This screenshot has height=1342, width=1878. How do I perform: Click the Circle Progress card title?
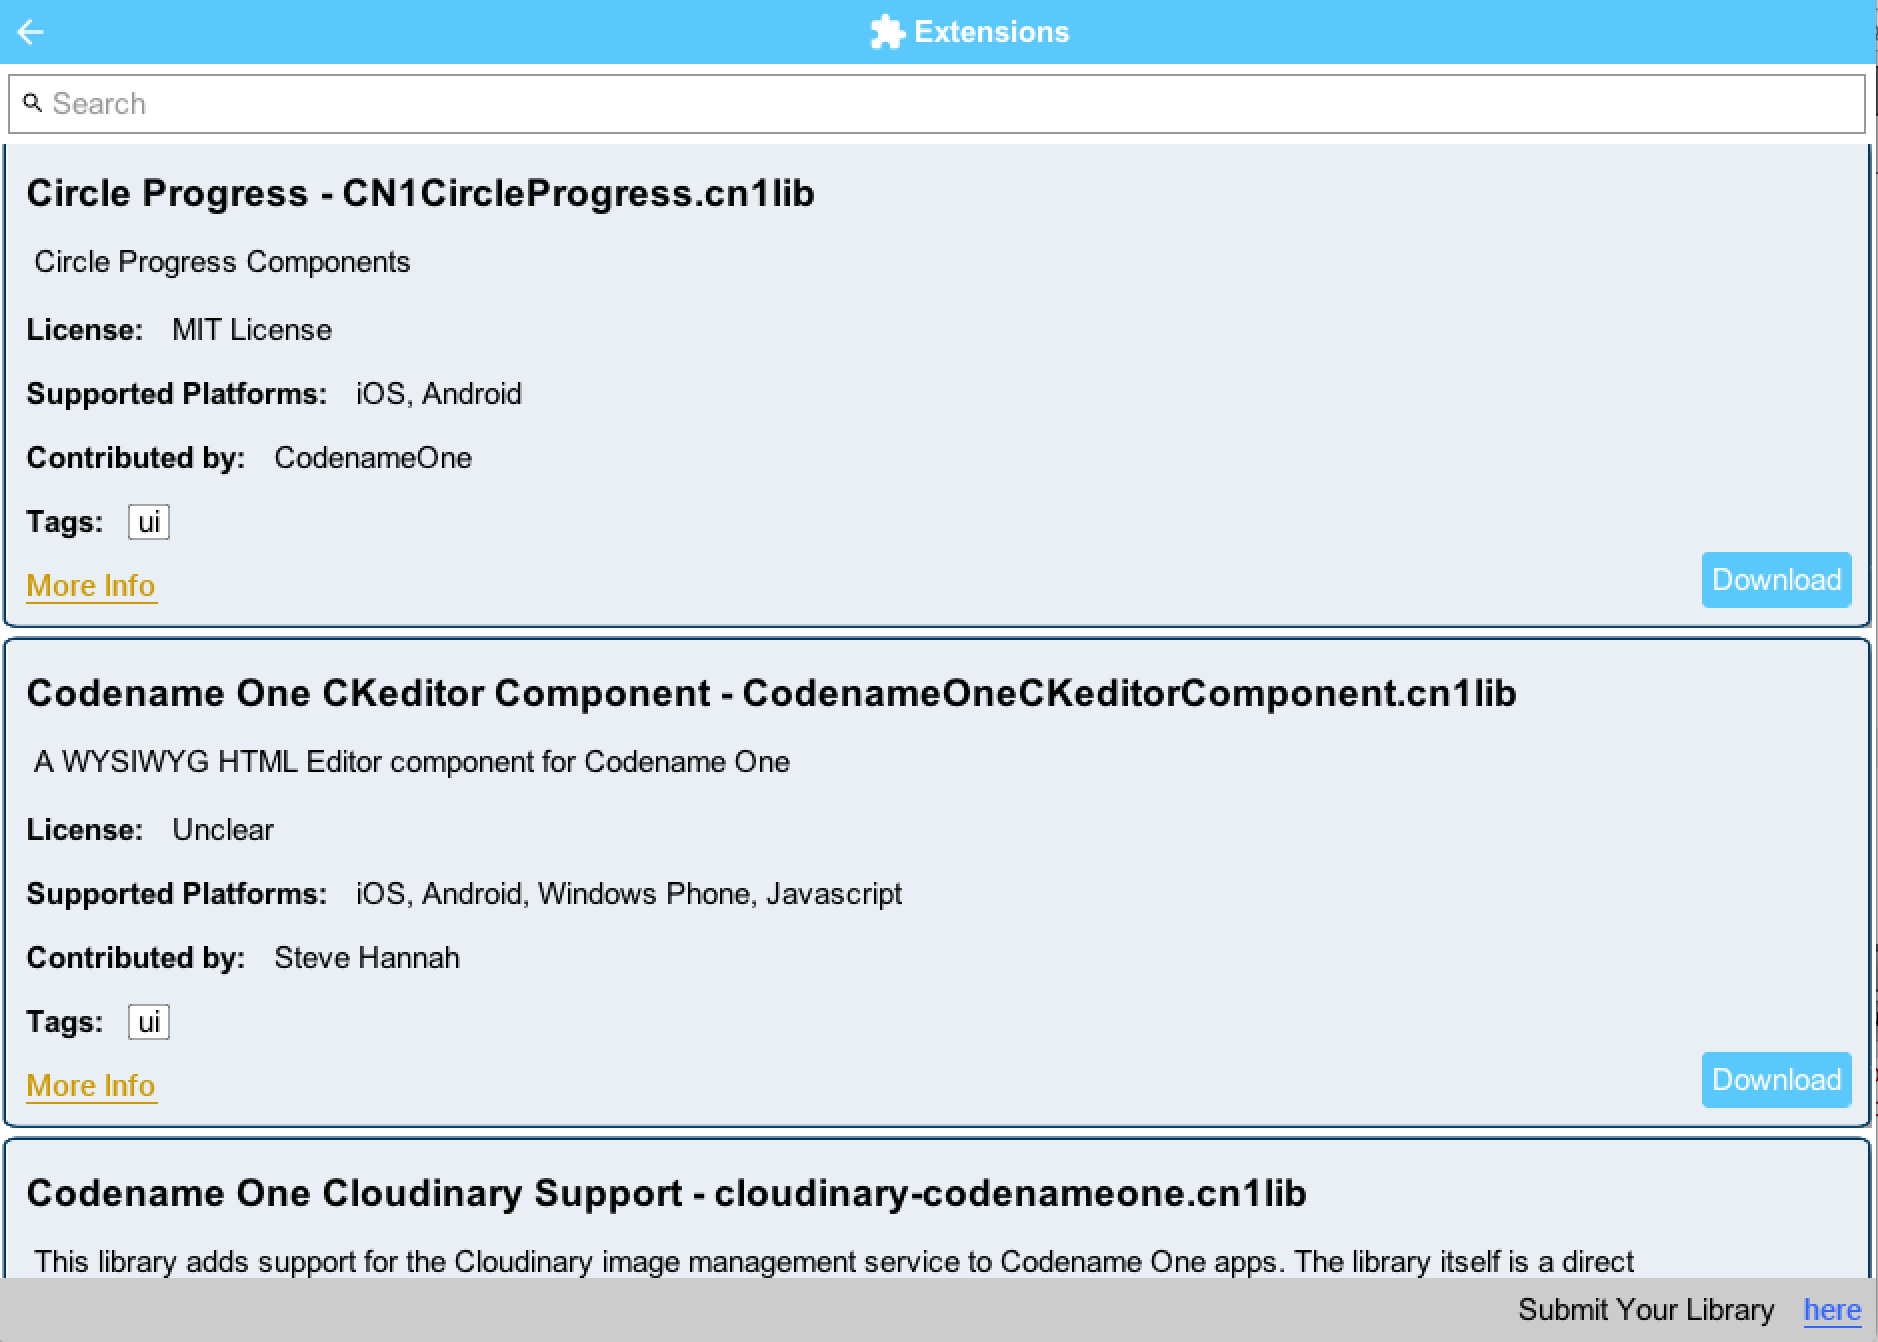coord(421,193)
